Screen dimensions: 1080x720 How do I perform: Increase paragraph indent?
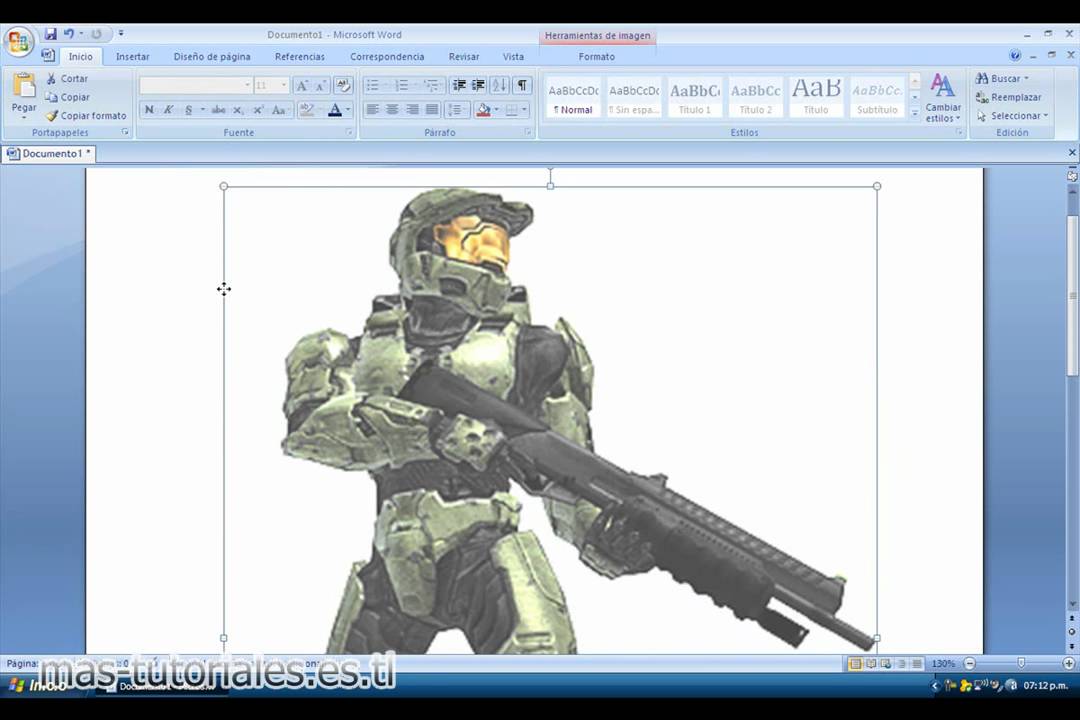[478, 85]
